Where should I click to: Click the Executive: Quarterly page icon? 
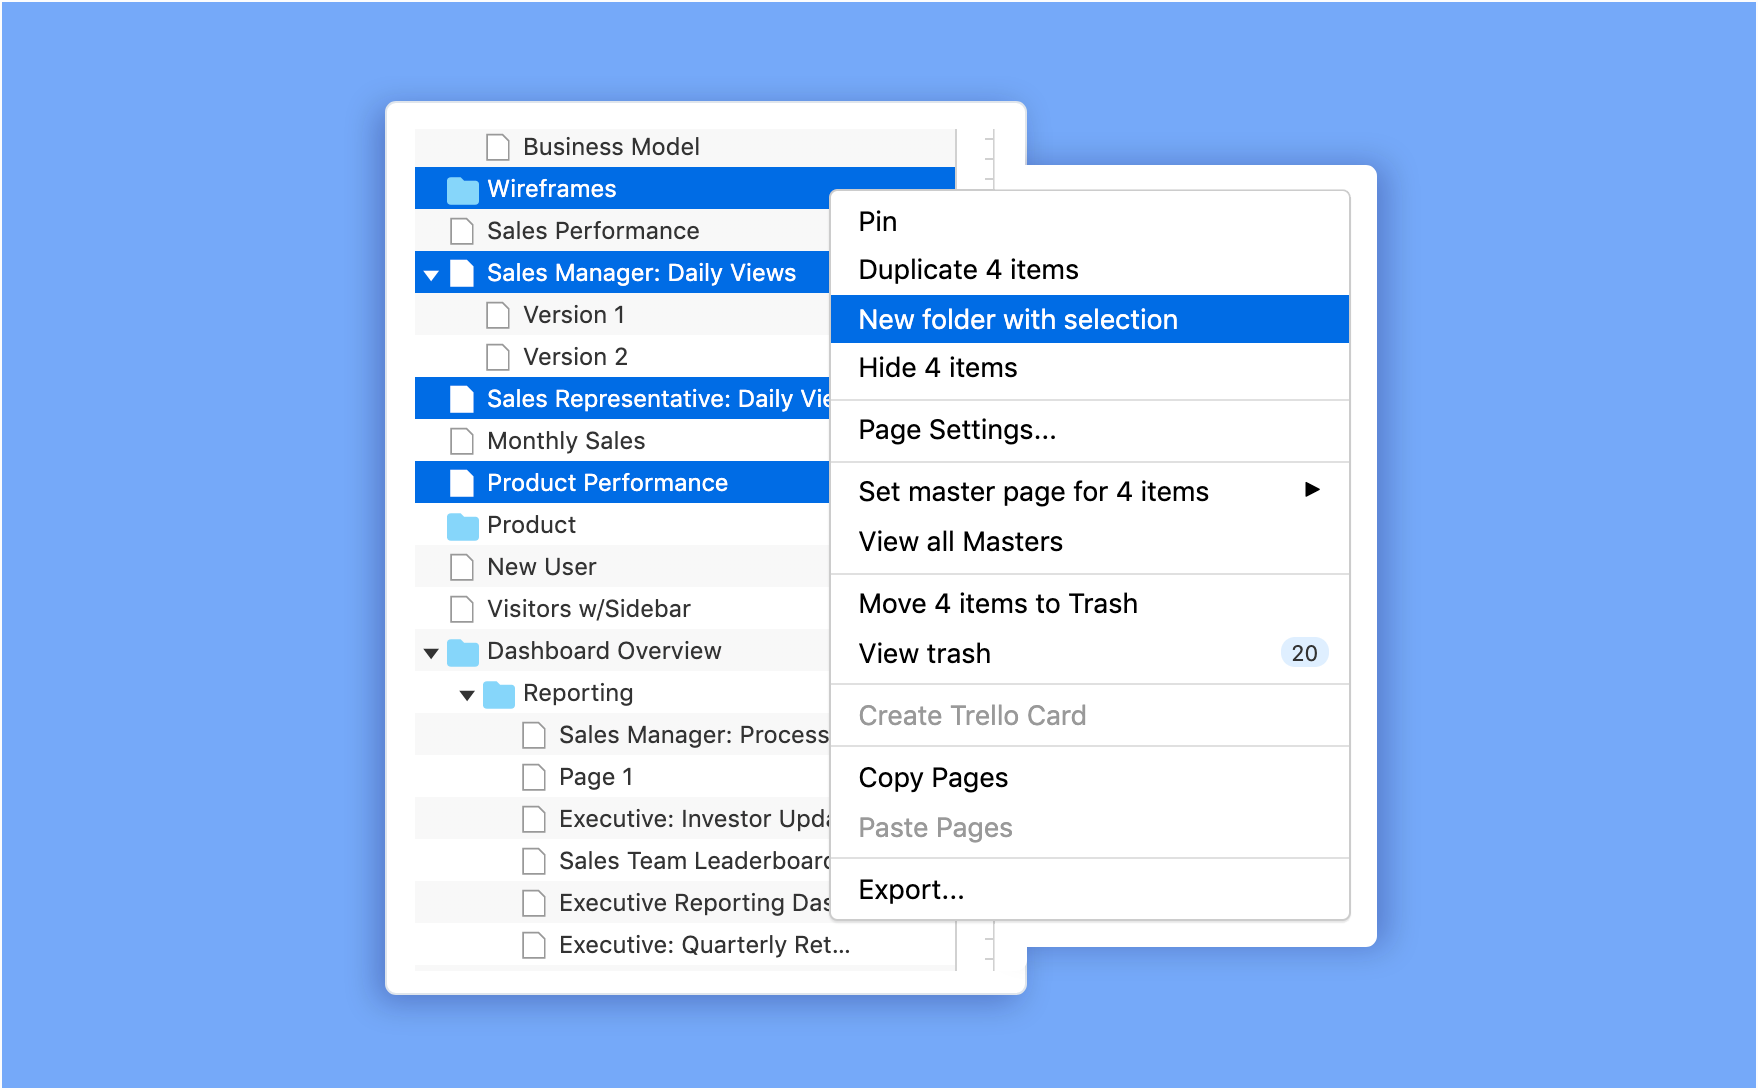pyautogui.click(x=534, y=945)
